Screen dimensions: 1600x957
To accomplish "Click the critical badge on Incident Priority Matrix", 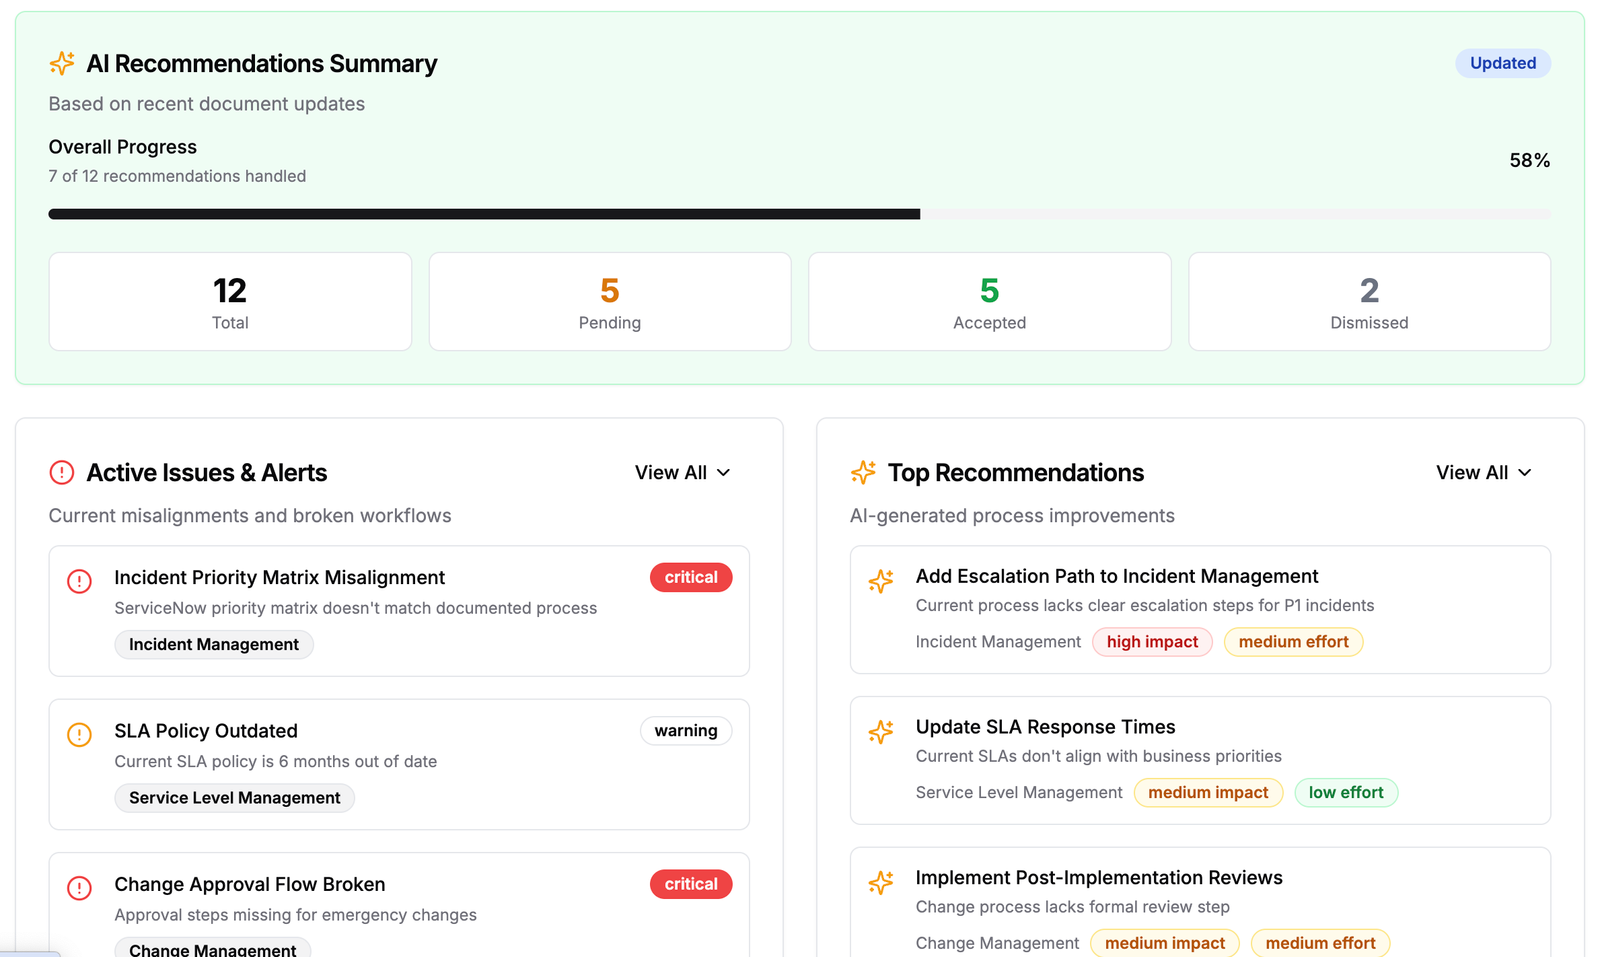I will click(x=691, y=577).
